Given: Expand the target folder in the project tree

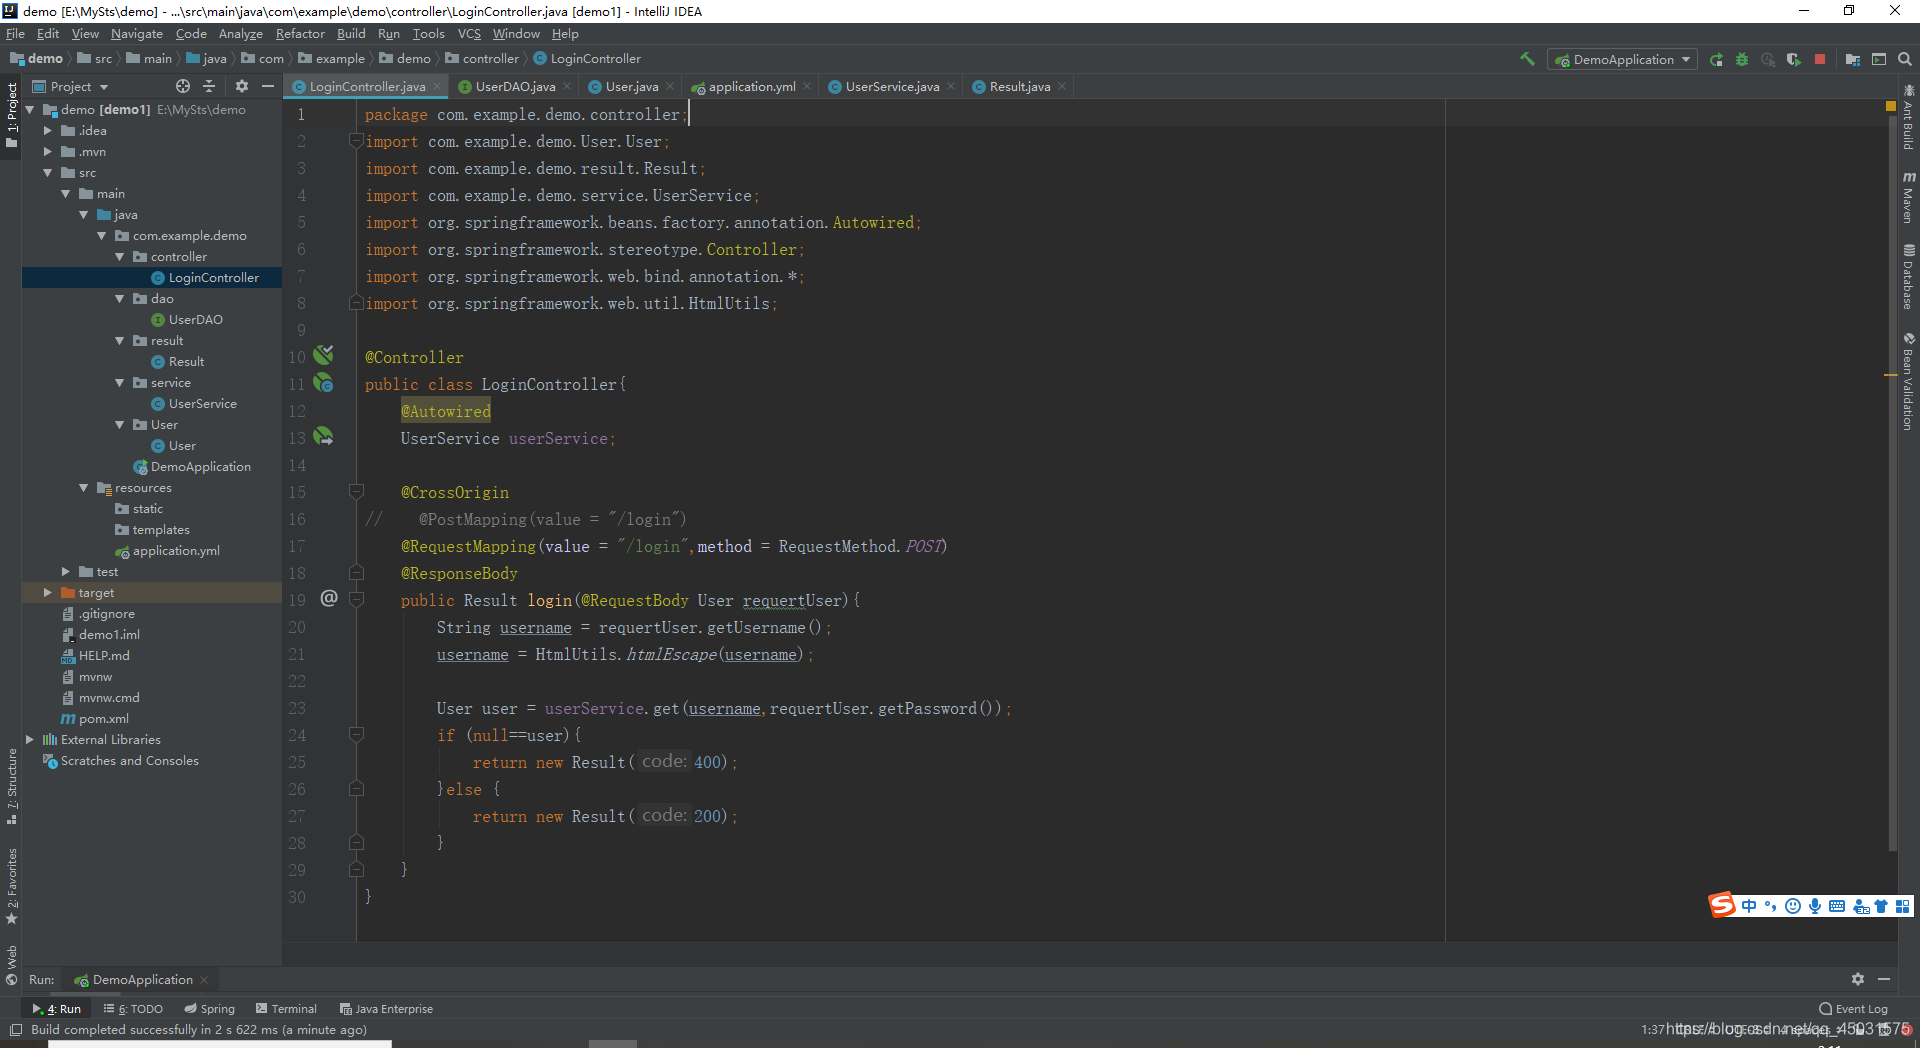Looking at the screenshot, I should pos(47,592).
